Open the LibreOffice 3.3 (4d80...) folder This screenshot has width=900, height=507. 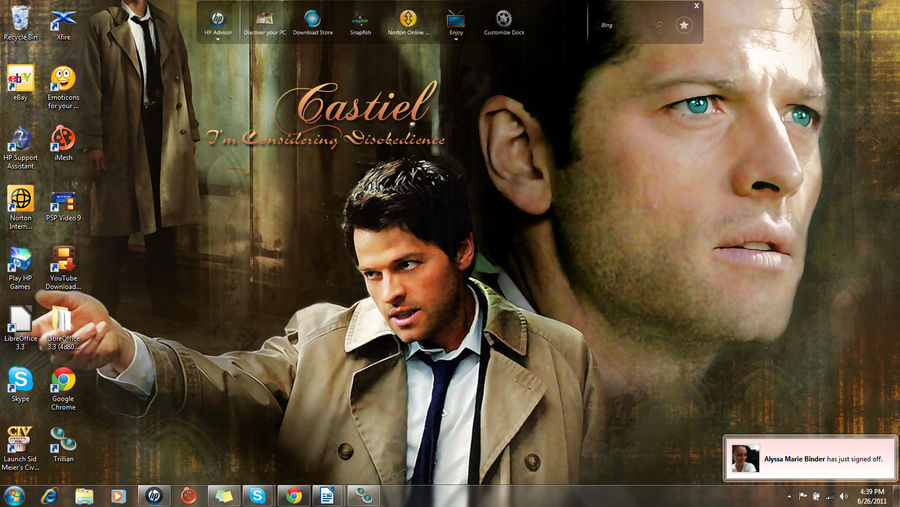63,328
